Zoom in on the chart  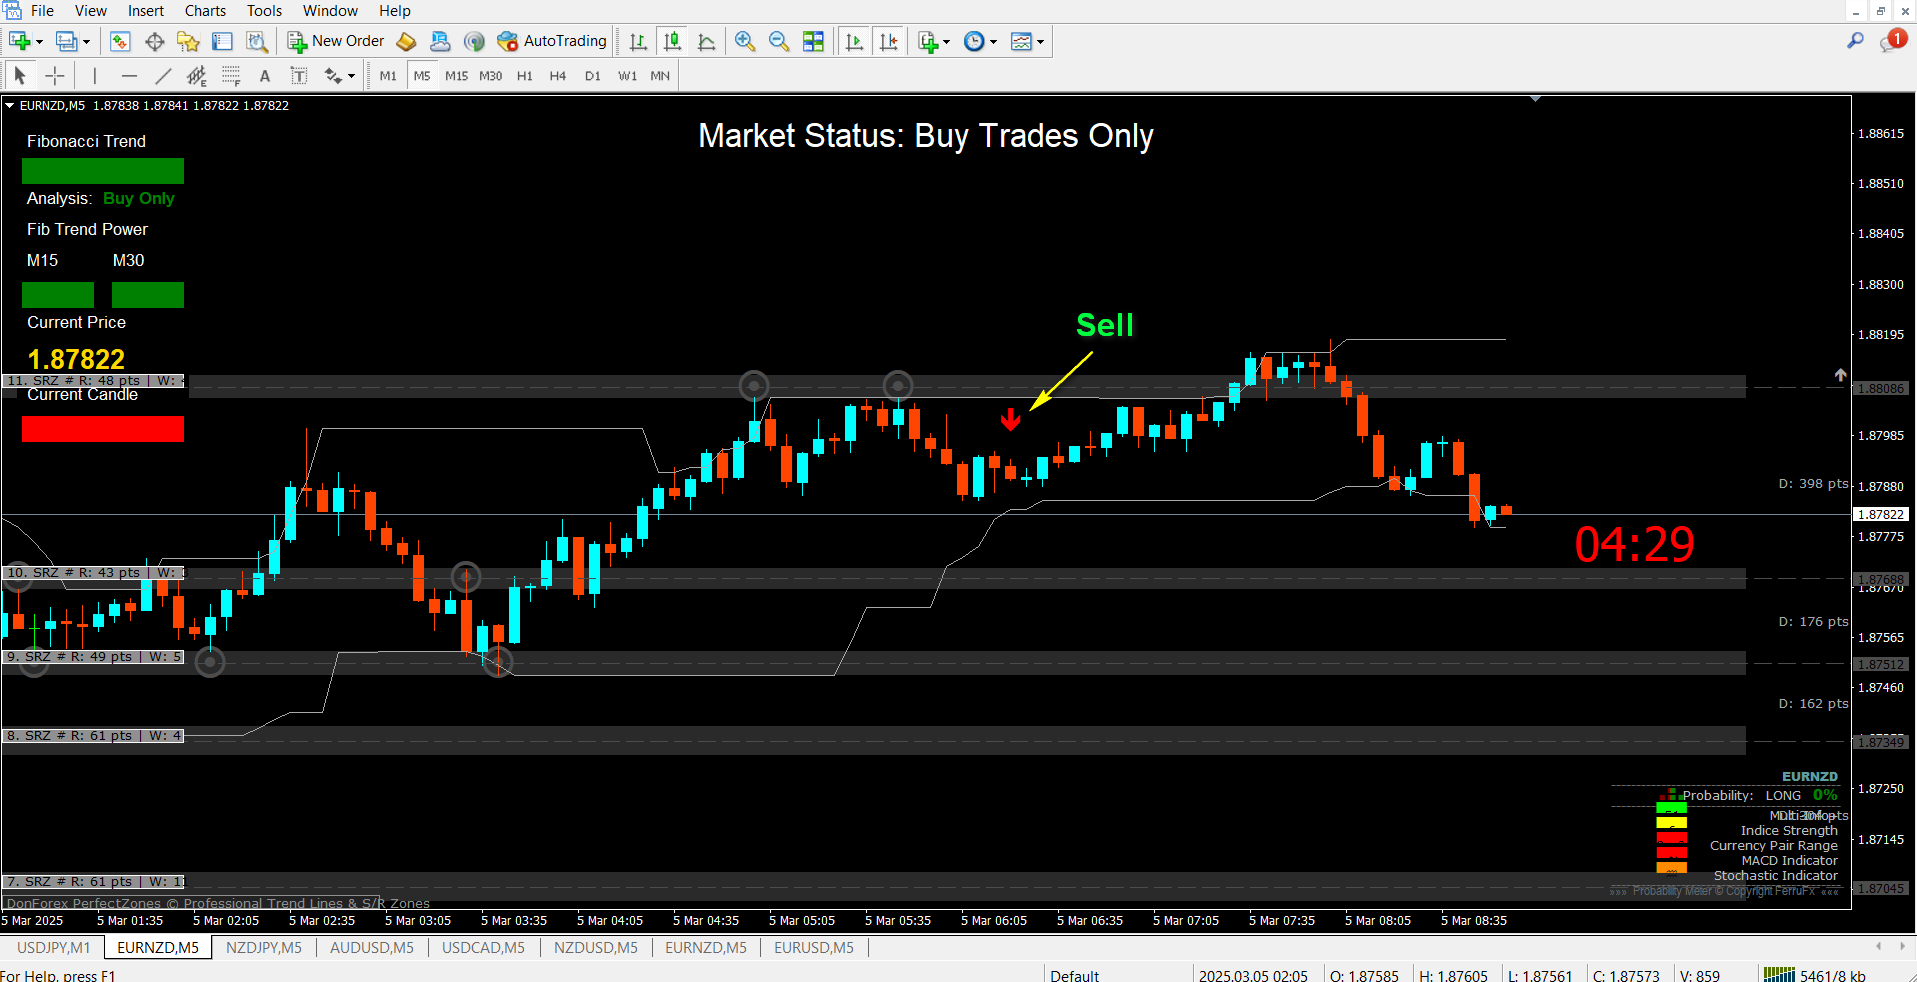coord(744,41)
